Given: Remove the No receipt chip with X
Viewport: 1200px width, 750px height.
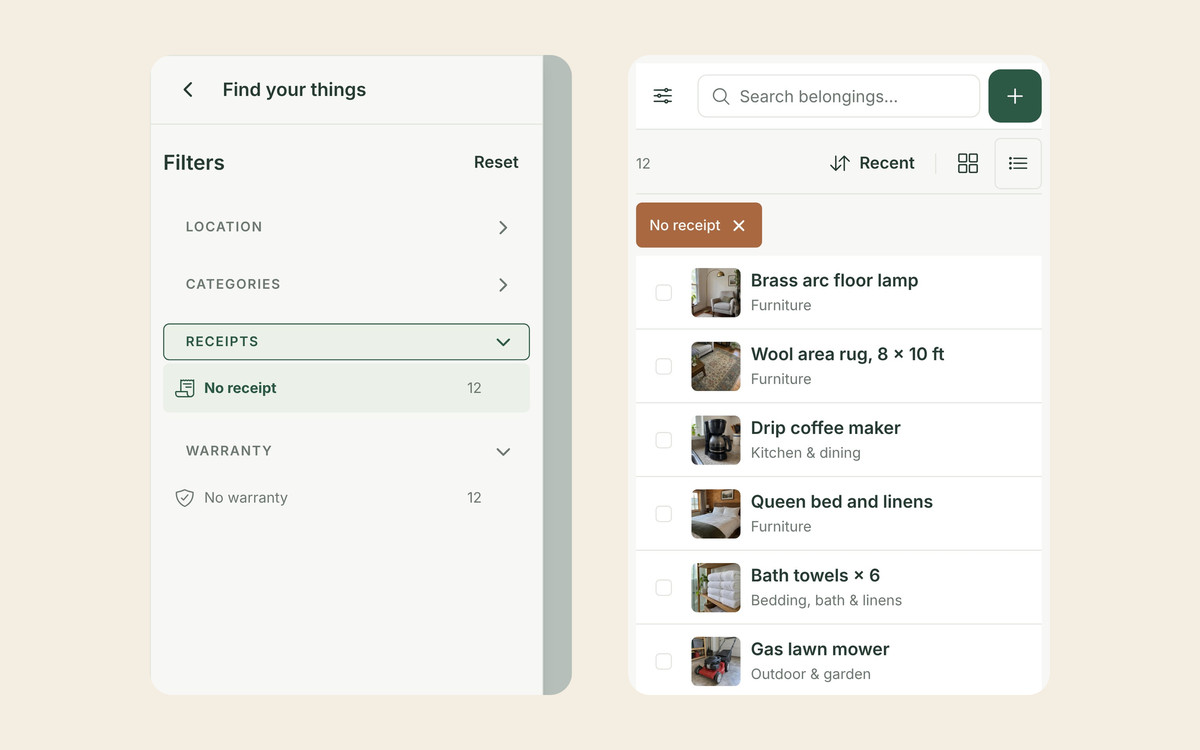Looking at the screenshot, I should pyautogui.click(x=739, y=226).
